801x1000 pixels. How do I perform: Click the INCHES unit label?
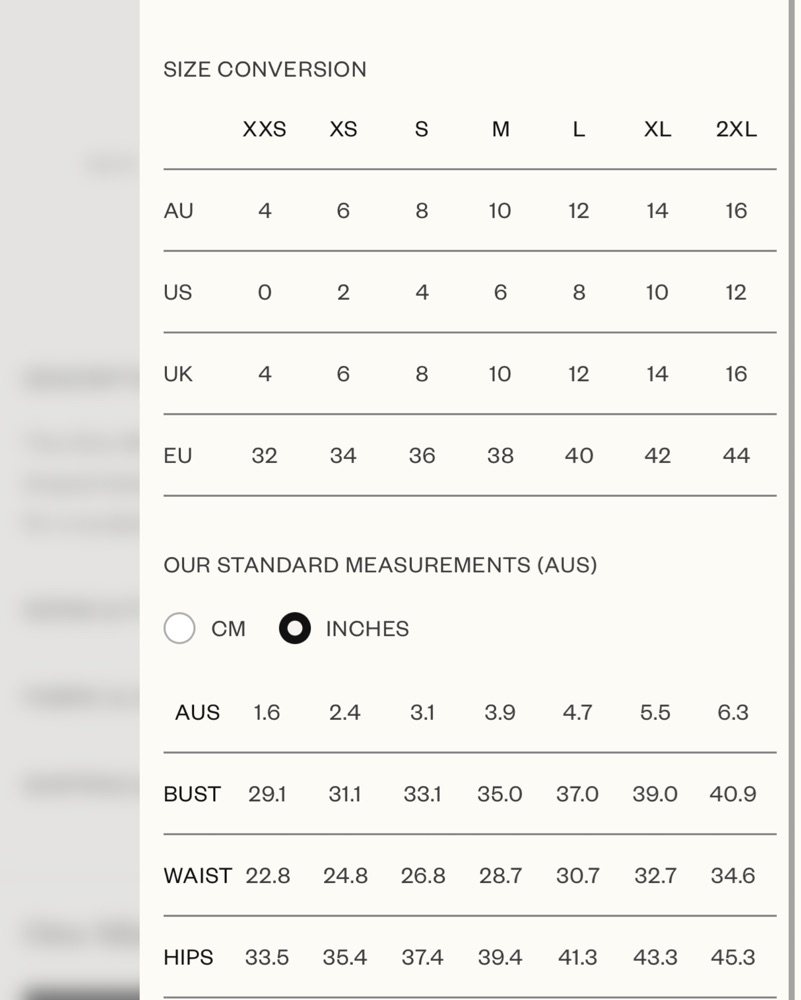pyautogui.click(x=367, y=629)
